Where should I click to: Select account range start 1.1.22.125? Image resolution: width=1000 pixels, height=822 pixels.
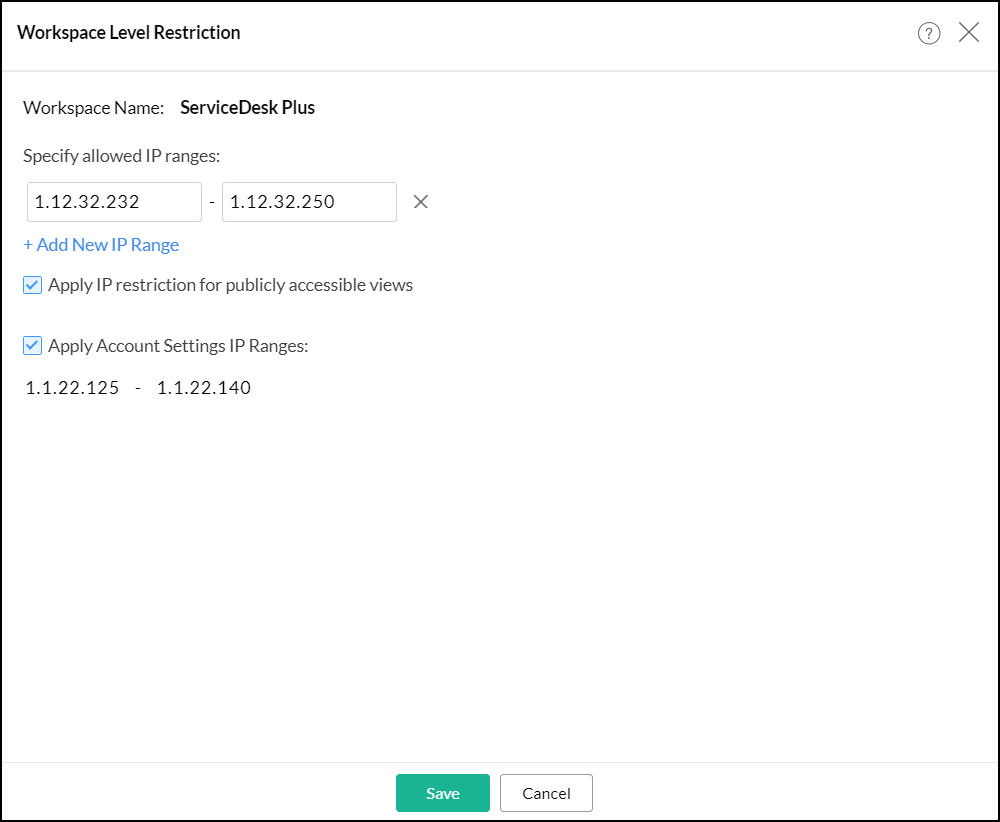coord(72,388)
